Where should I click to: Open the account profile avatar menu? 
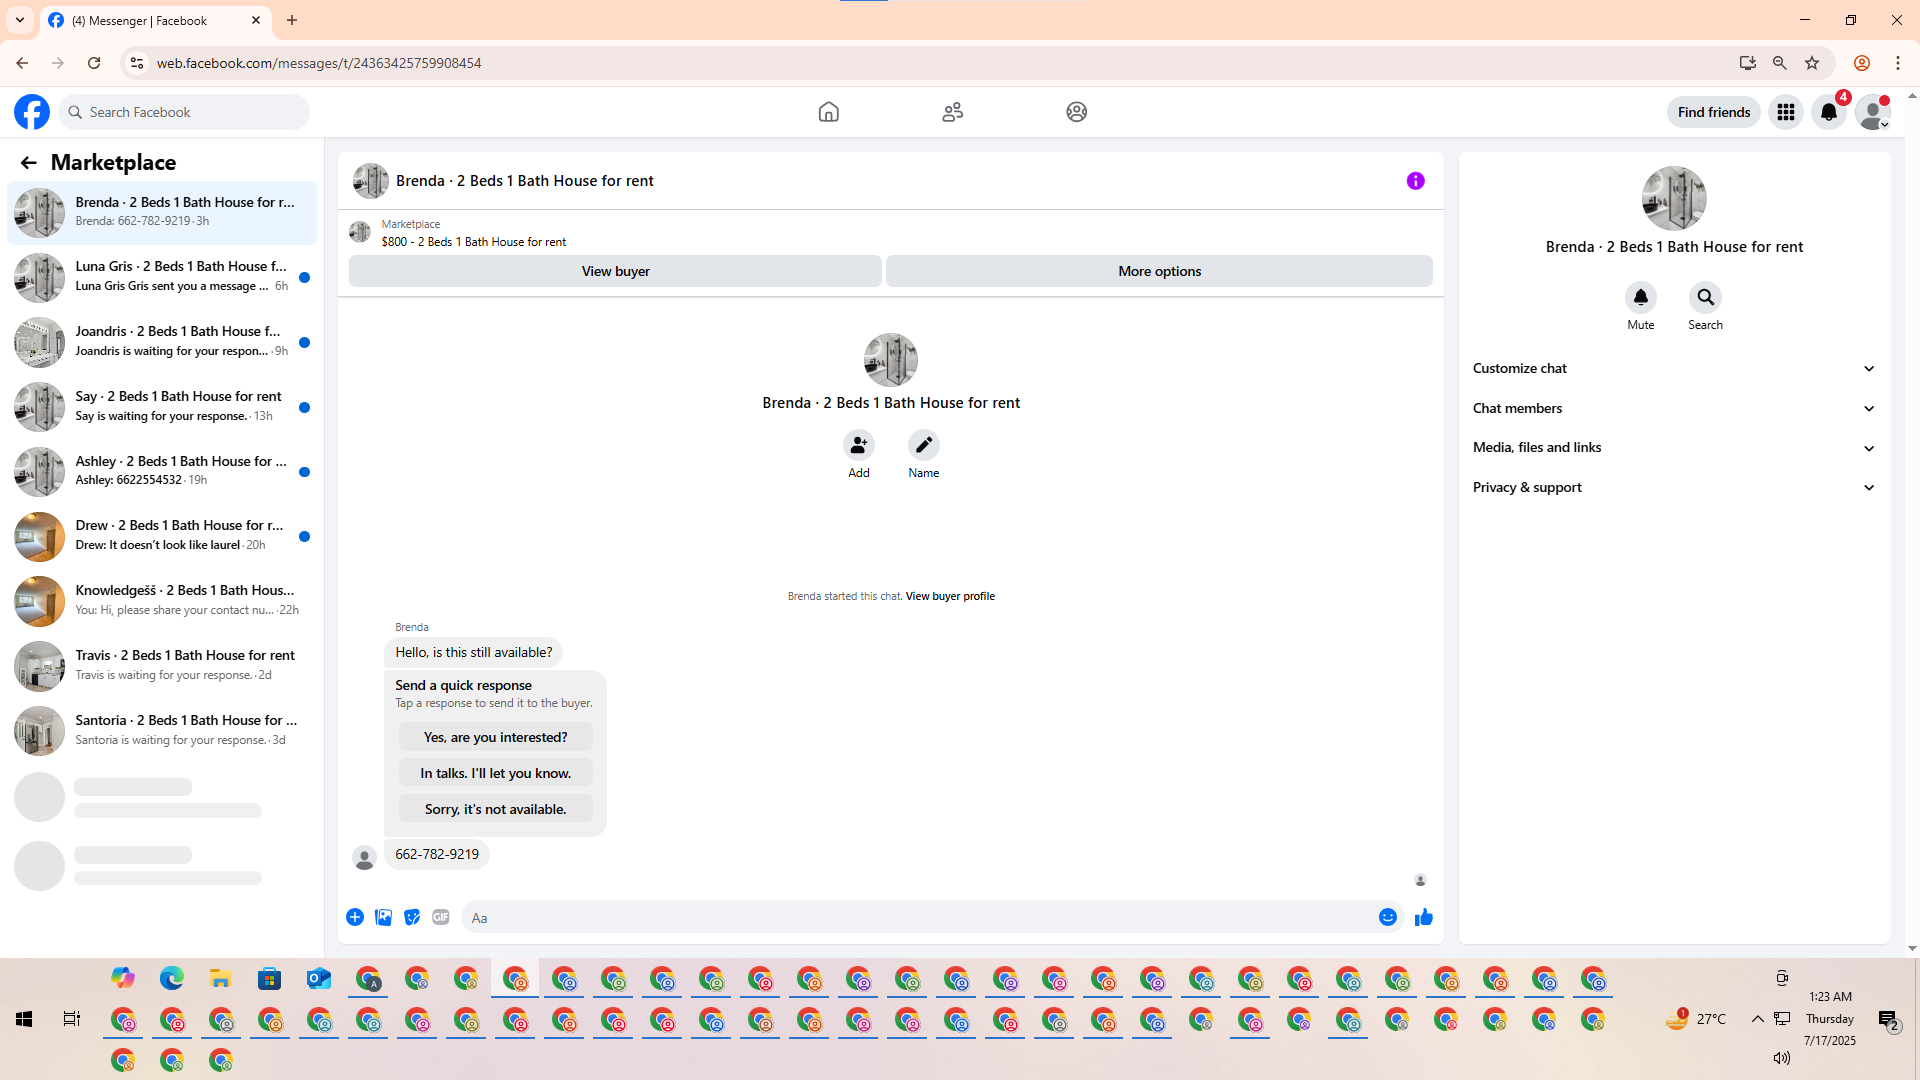pos(1873,112)
